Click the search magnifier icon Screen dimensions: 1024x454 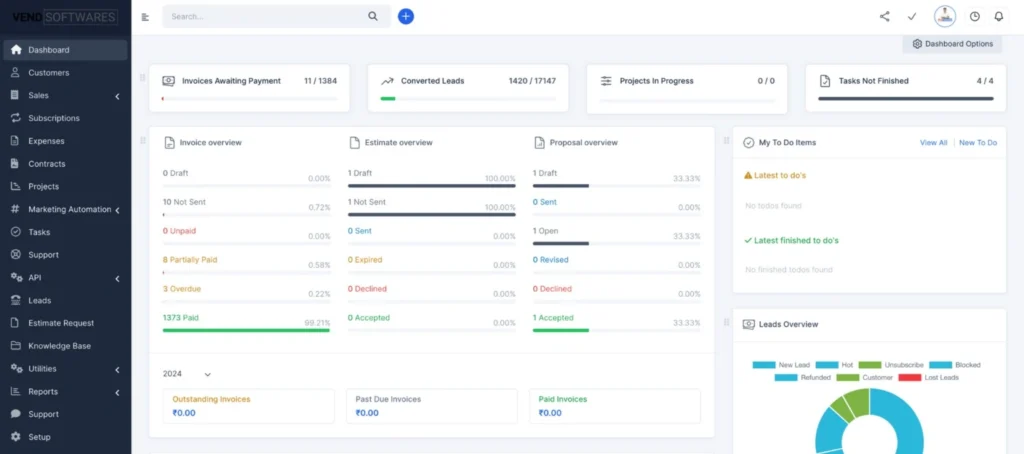(x=373, y=16)
